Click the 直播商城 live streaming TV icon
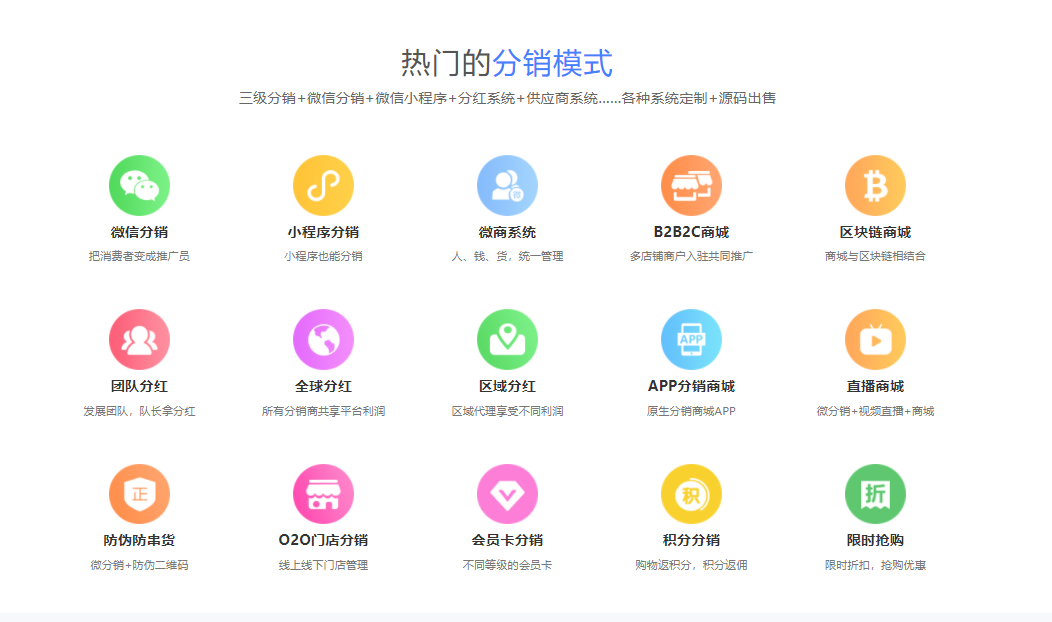 (875, 339)
